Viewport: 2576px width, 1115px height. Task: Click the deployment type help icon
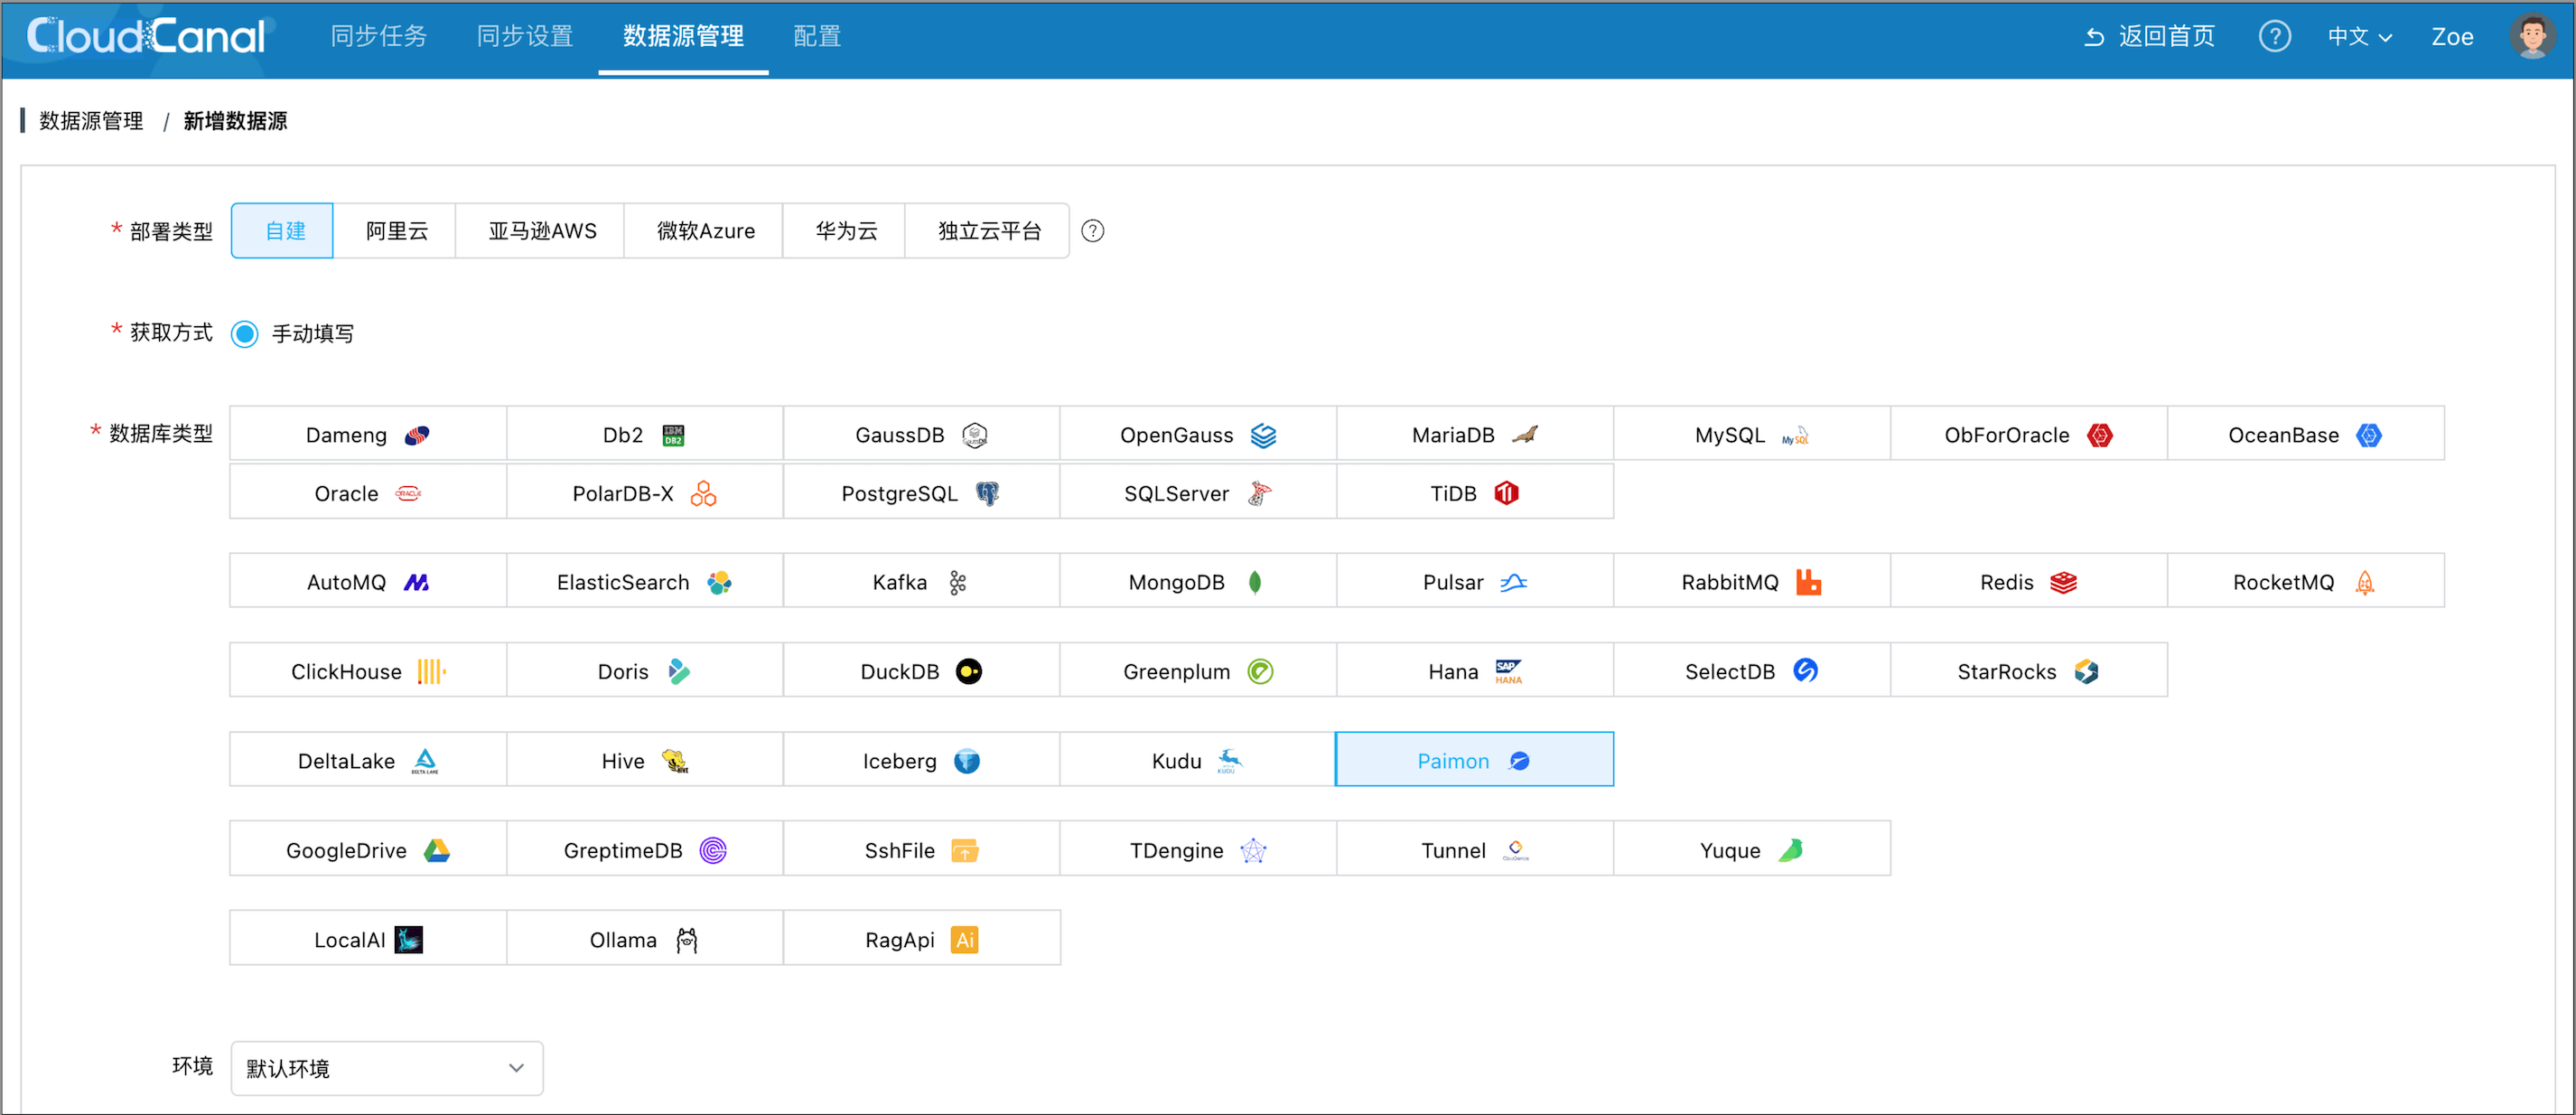coord(1093,231)
